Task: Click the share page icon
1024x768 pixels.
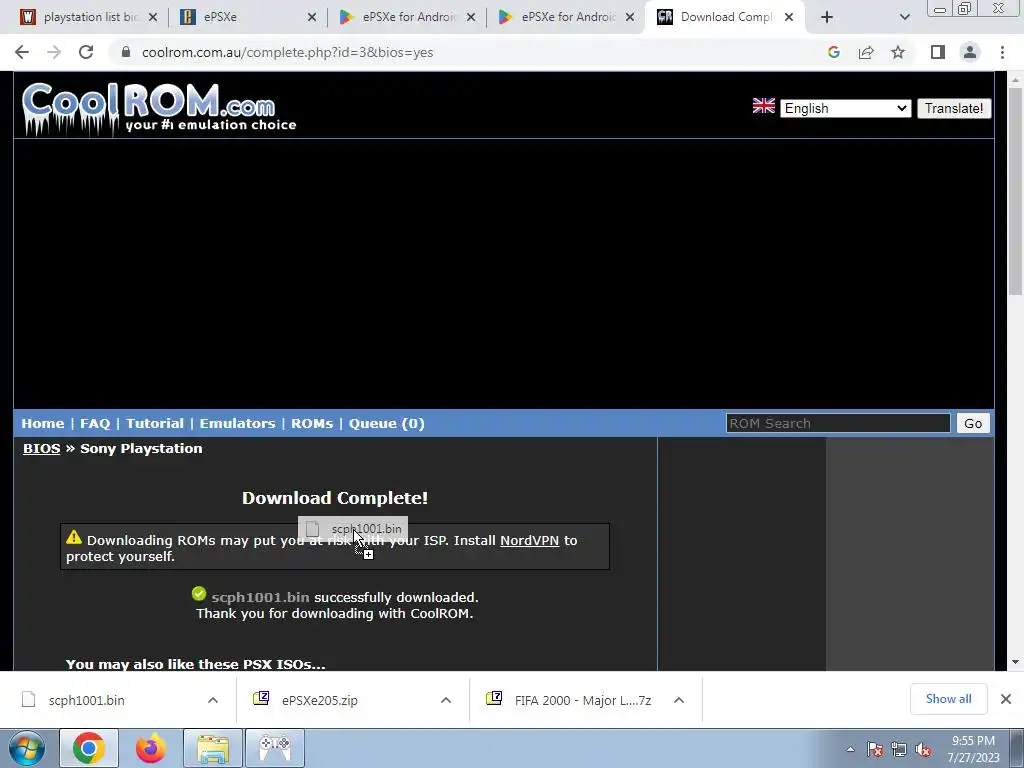Action: point(866,52)
